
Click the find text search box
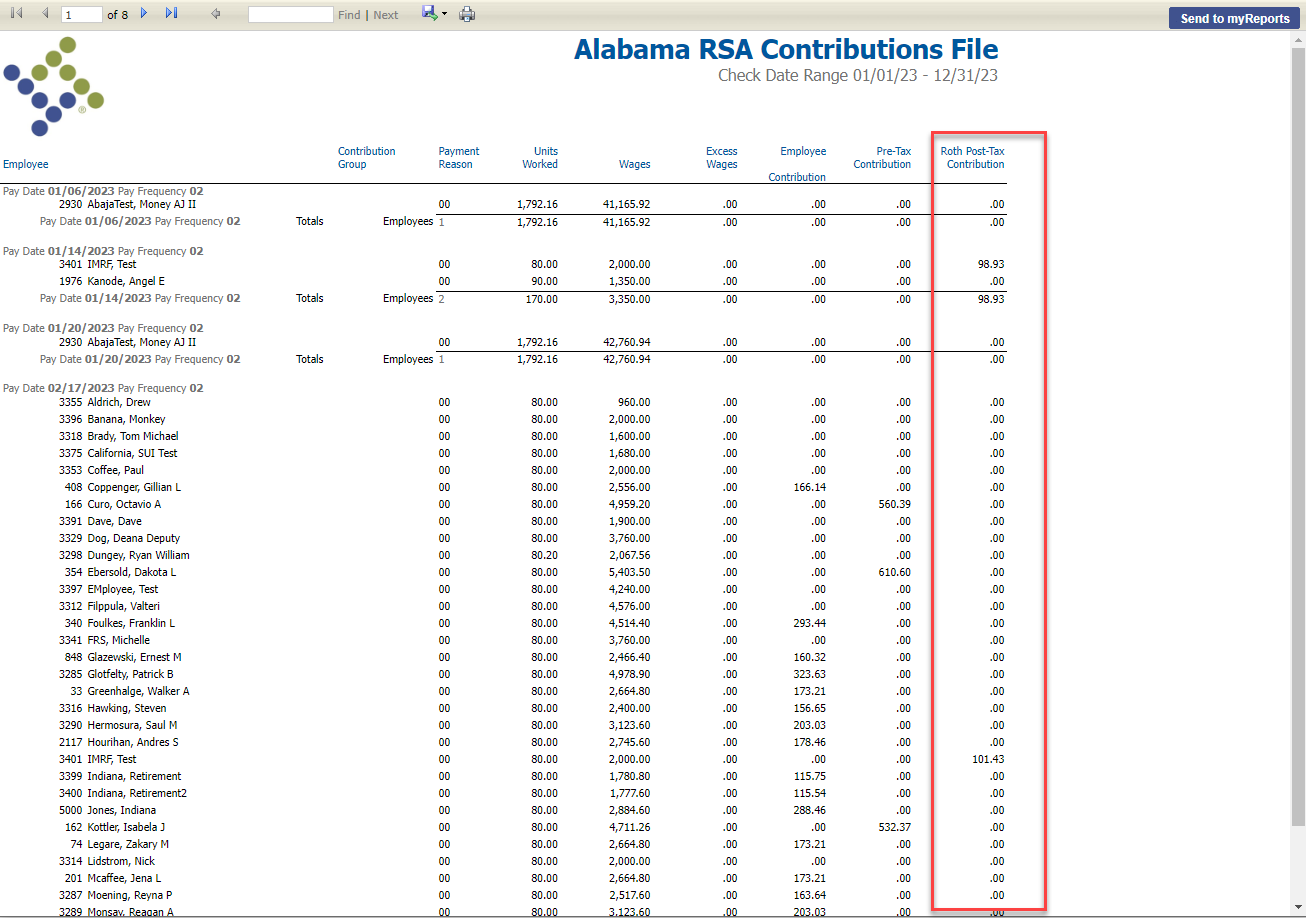coord(291,15)
